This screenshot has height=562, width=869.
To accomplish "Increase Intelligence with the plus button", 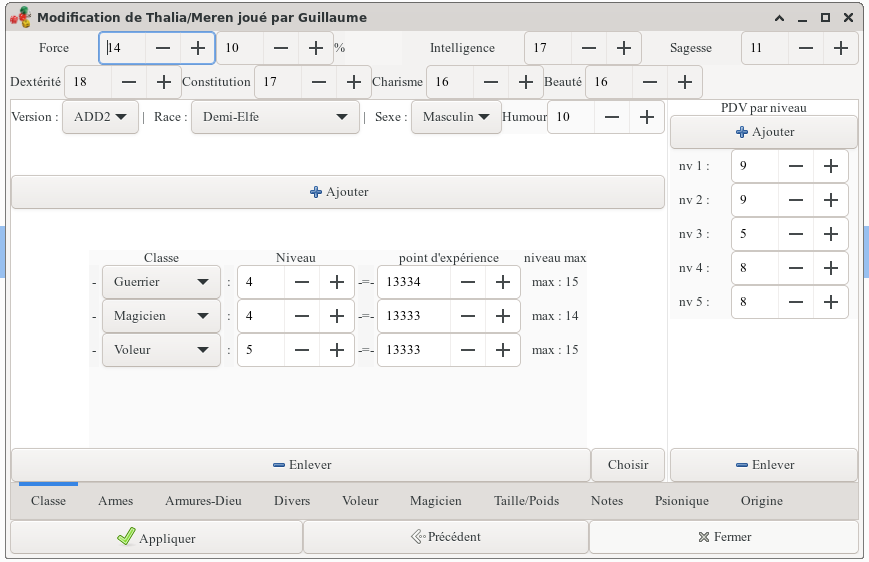I will tap(624, 48).
